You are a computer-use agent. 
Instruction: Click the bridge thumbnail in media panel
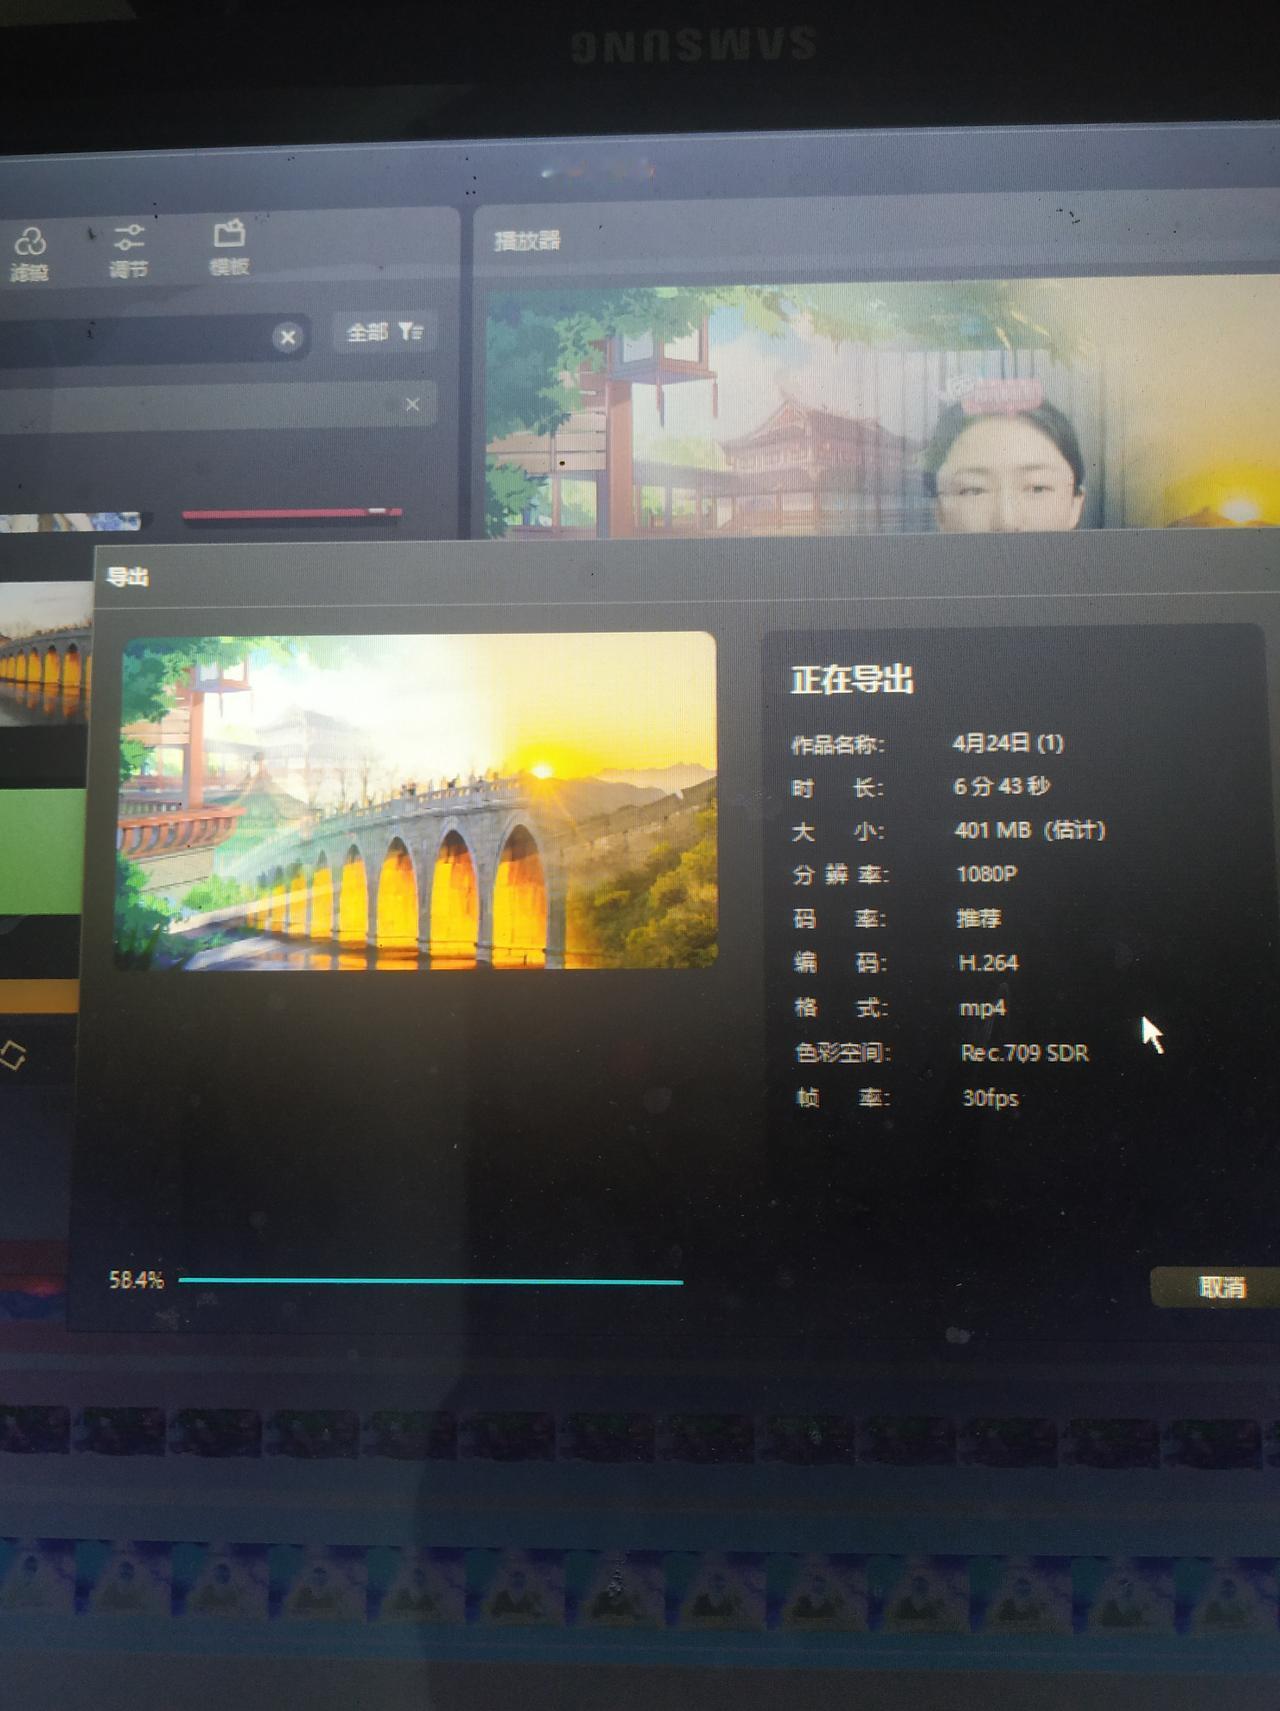(x=45, y=655)
